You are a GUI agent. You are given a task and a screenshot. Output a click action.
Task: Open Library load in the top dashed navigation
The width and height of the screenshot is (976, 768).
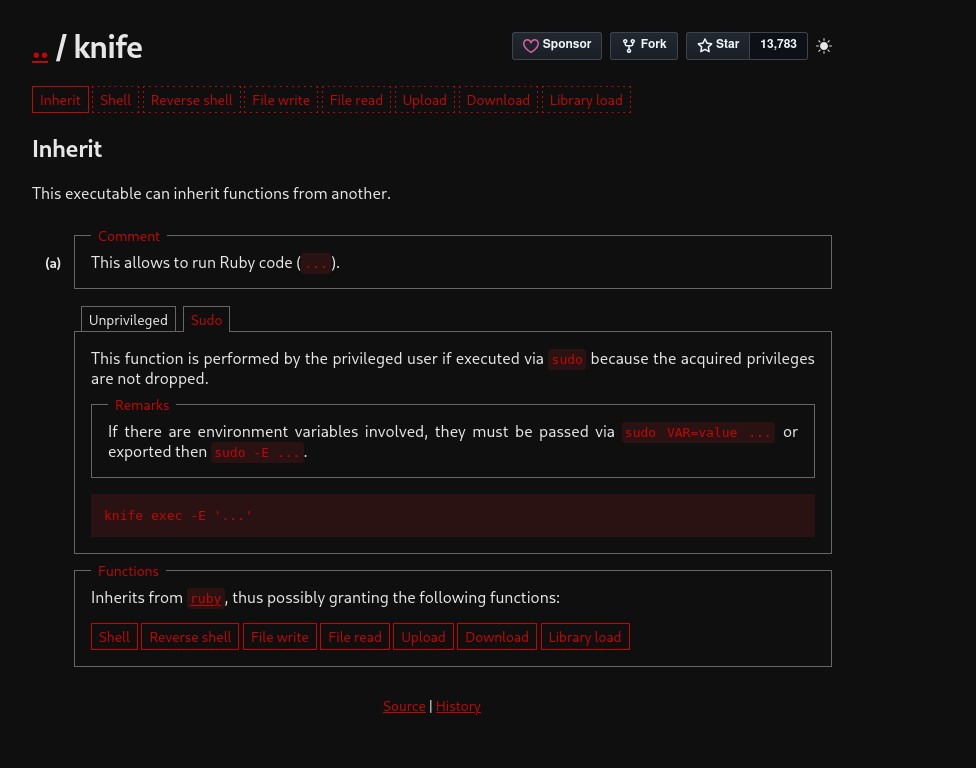tap(586, 100)
